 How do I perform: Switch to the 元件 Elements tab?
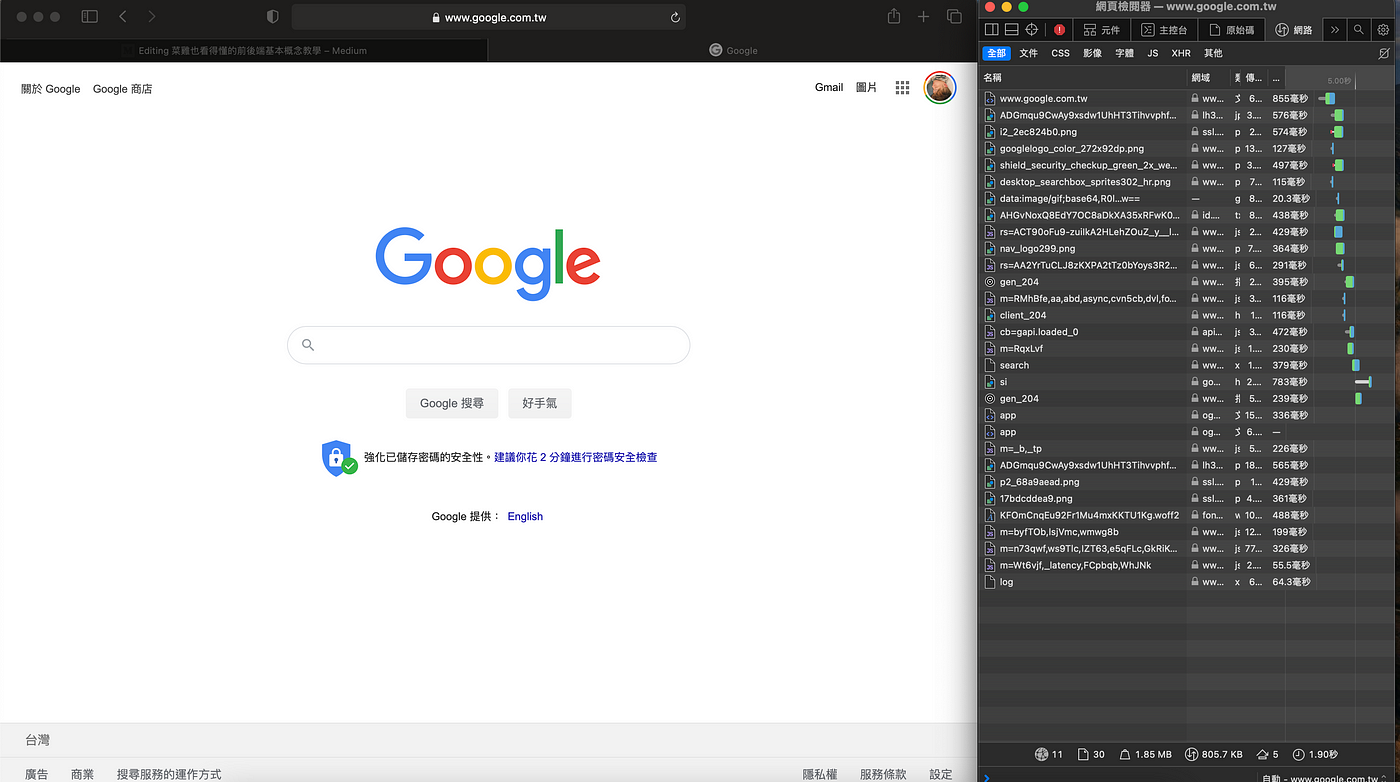1102,30
